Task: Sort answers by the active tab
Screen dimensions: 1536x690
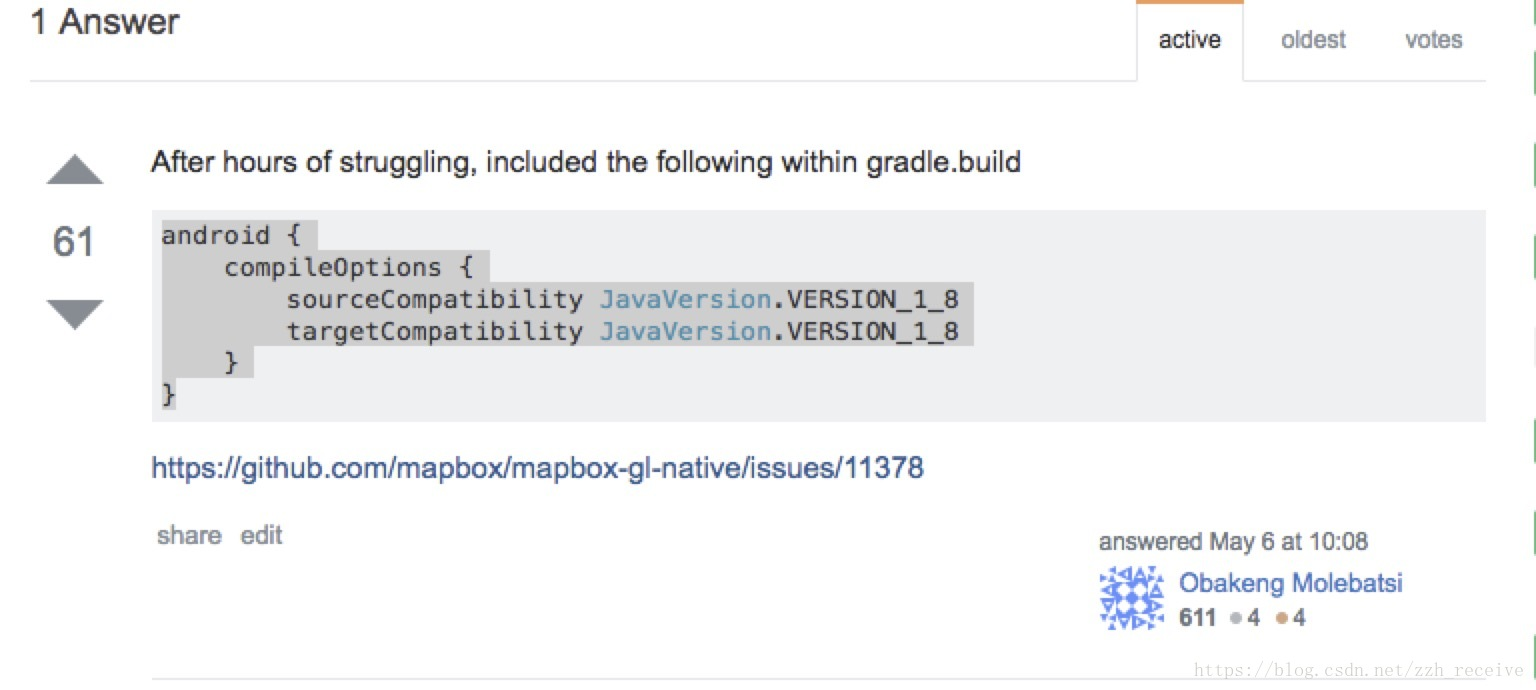Action: coord(1189,40)
